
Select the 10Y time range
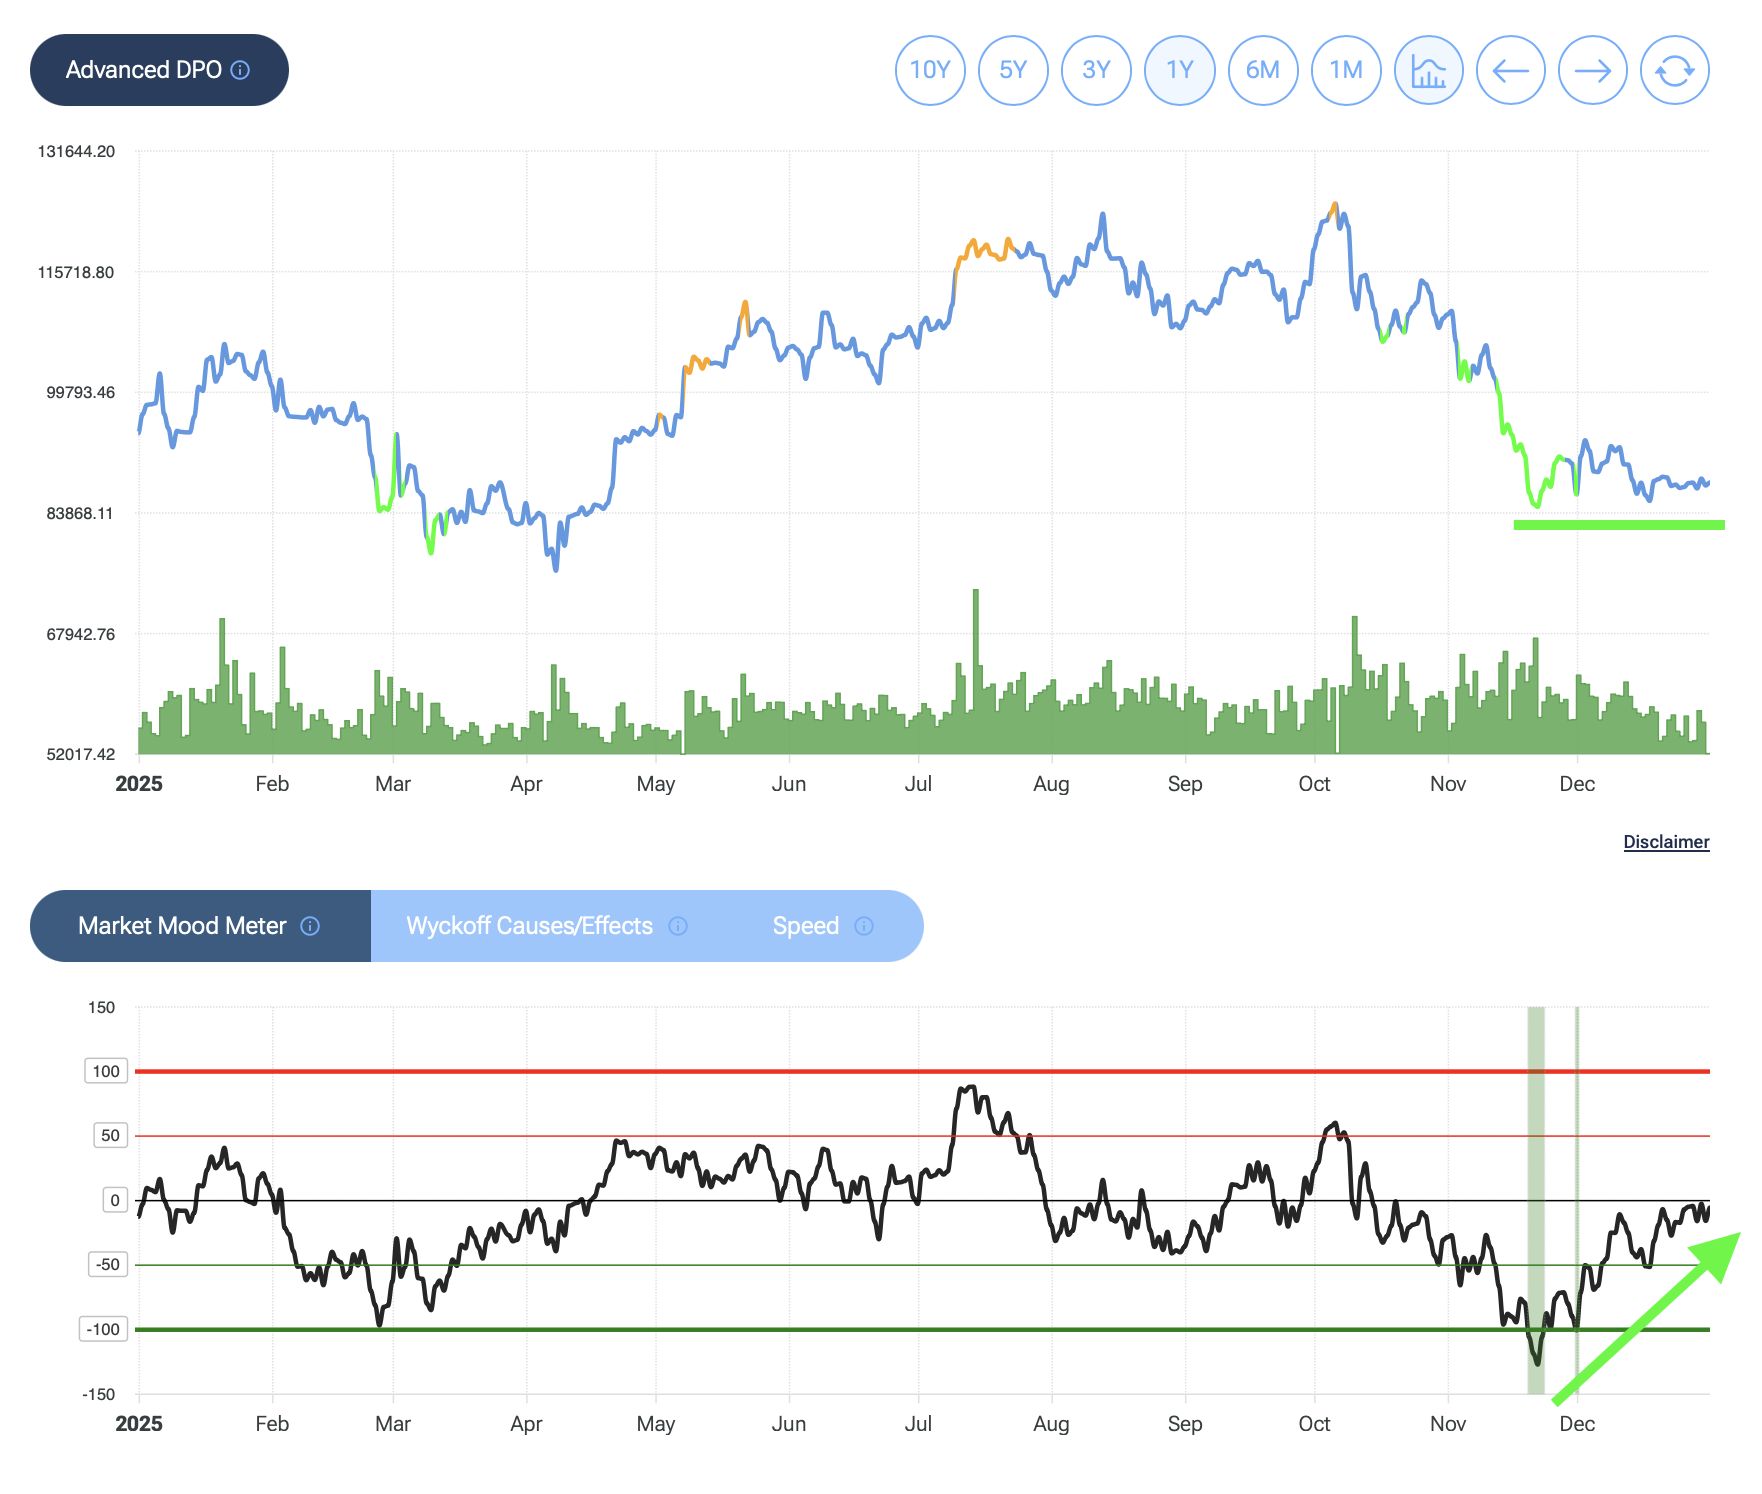[930, 70]
